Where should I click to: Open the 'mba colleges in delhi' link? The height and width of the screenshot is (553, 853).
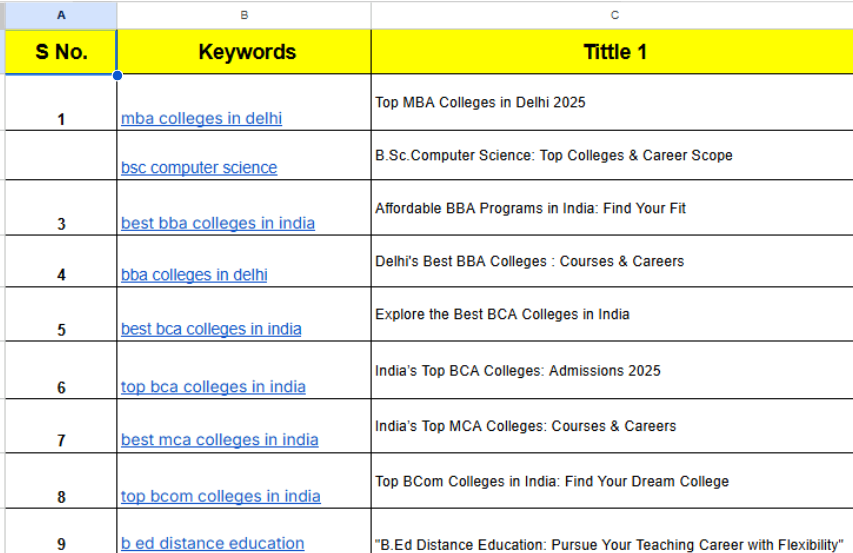pos(201,118)
